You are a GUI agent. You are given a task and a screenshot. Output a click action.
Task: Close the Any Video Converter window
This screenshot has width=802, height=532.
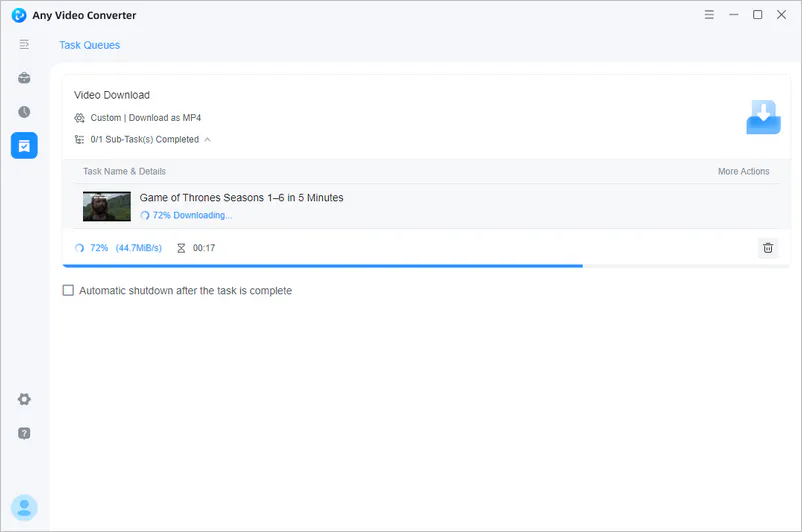pos(782,15)
